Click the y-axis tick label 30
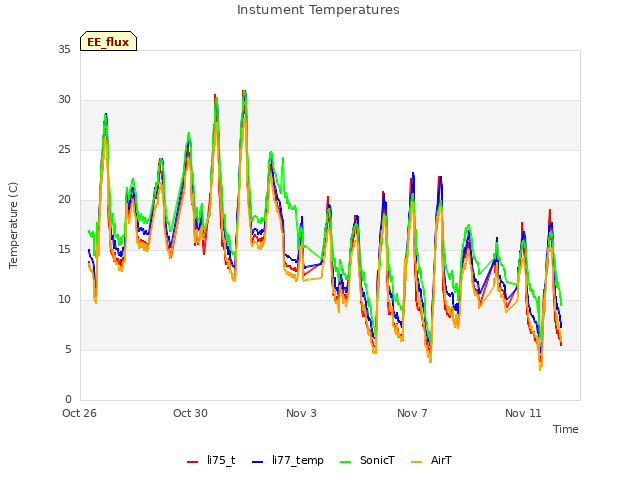Screen dimensions: 640x480 tap(64, 100)
